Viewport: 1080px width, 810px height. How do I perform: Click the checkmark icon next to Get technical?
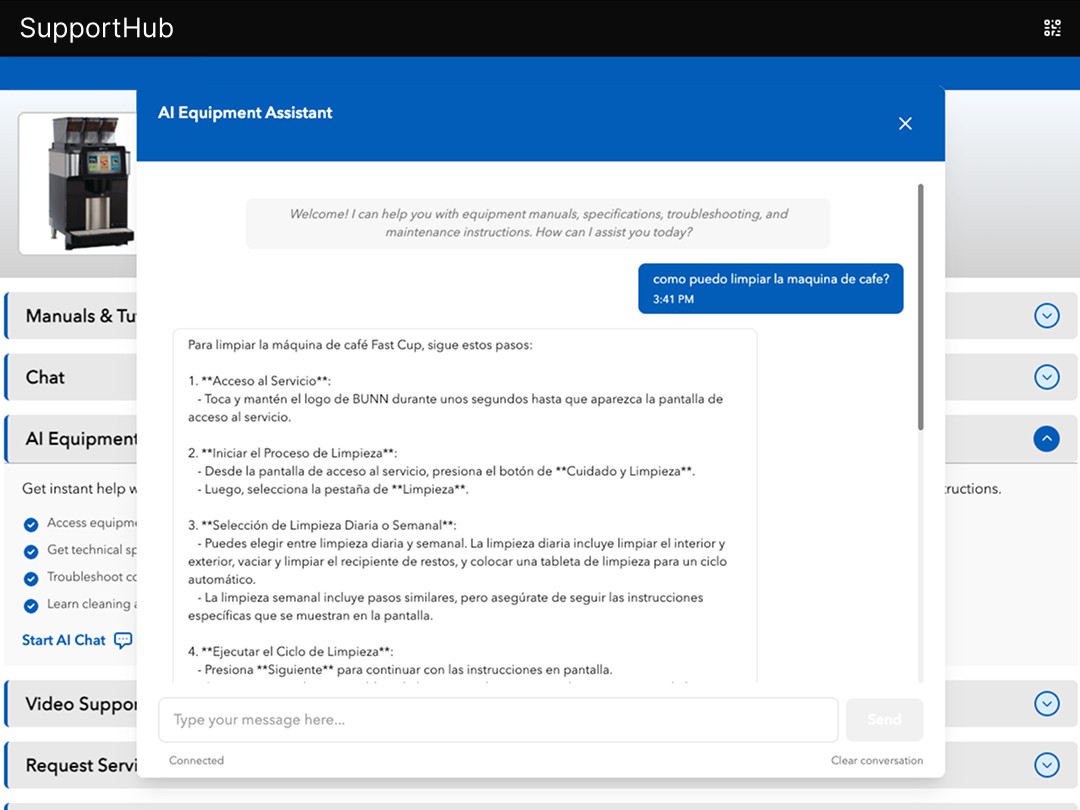tap(31, 552)
